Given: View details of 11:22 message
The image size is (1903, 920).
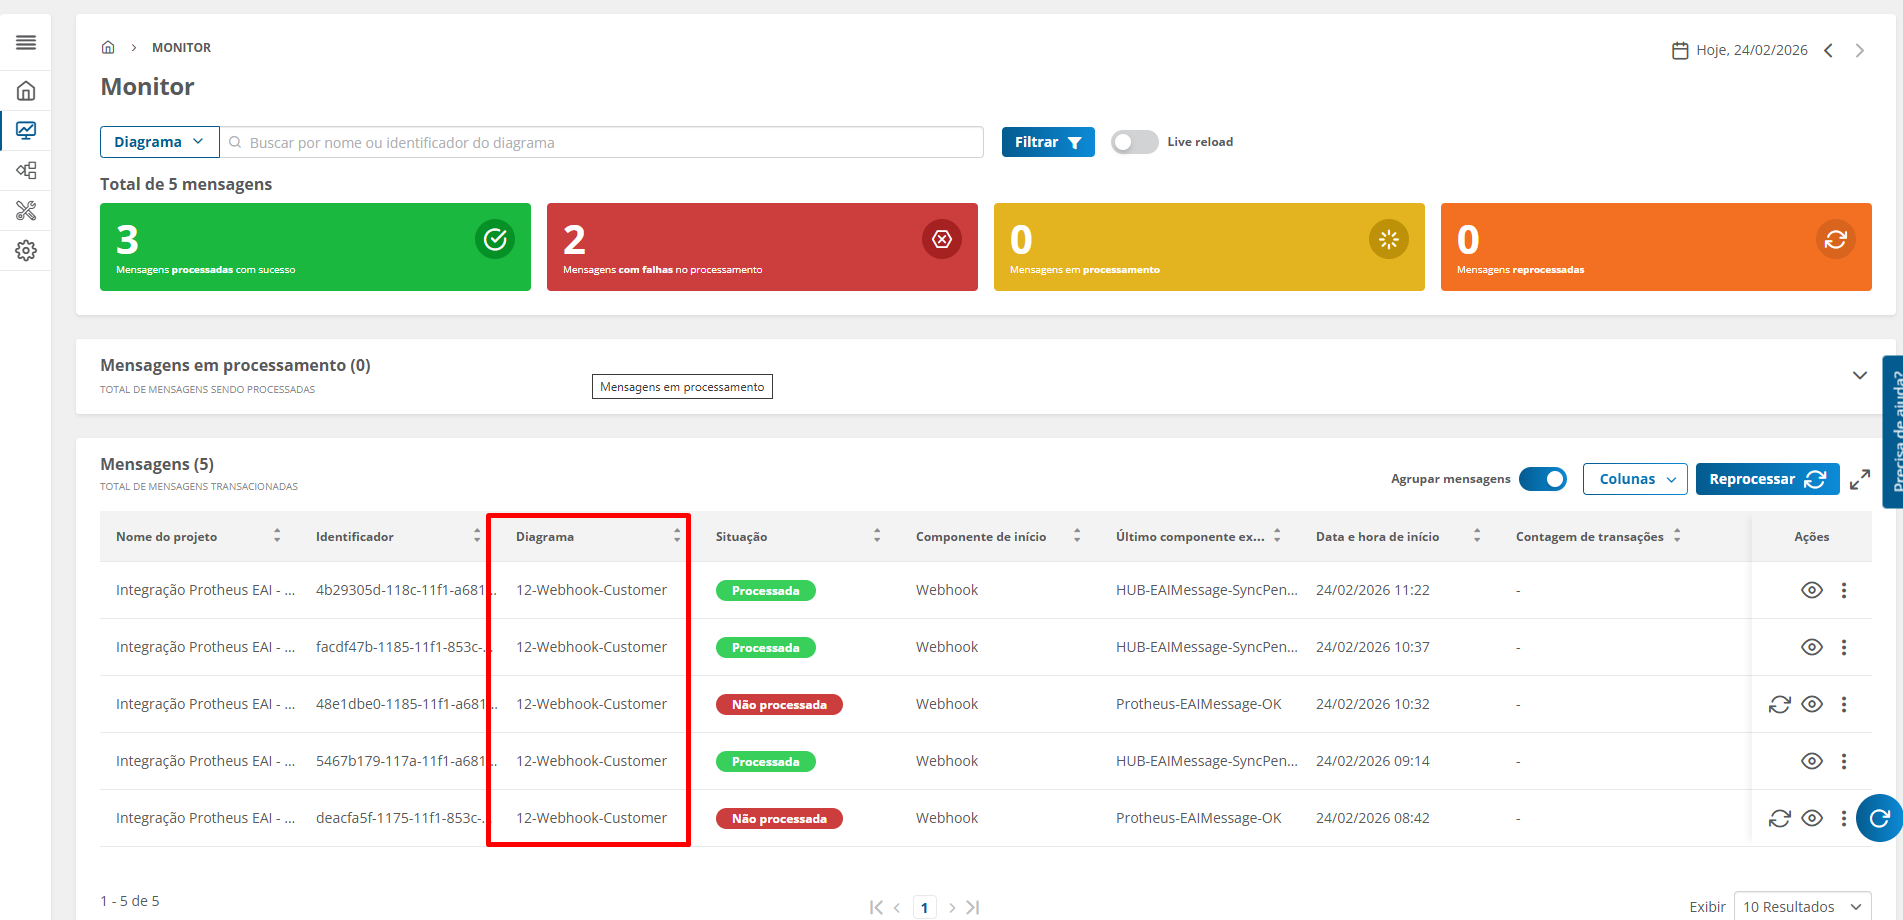Looking at the screenshot, I should pyautogui.click(x=1812, y=590).
